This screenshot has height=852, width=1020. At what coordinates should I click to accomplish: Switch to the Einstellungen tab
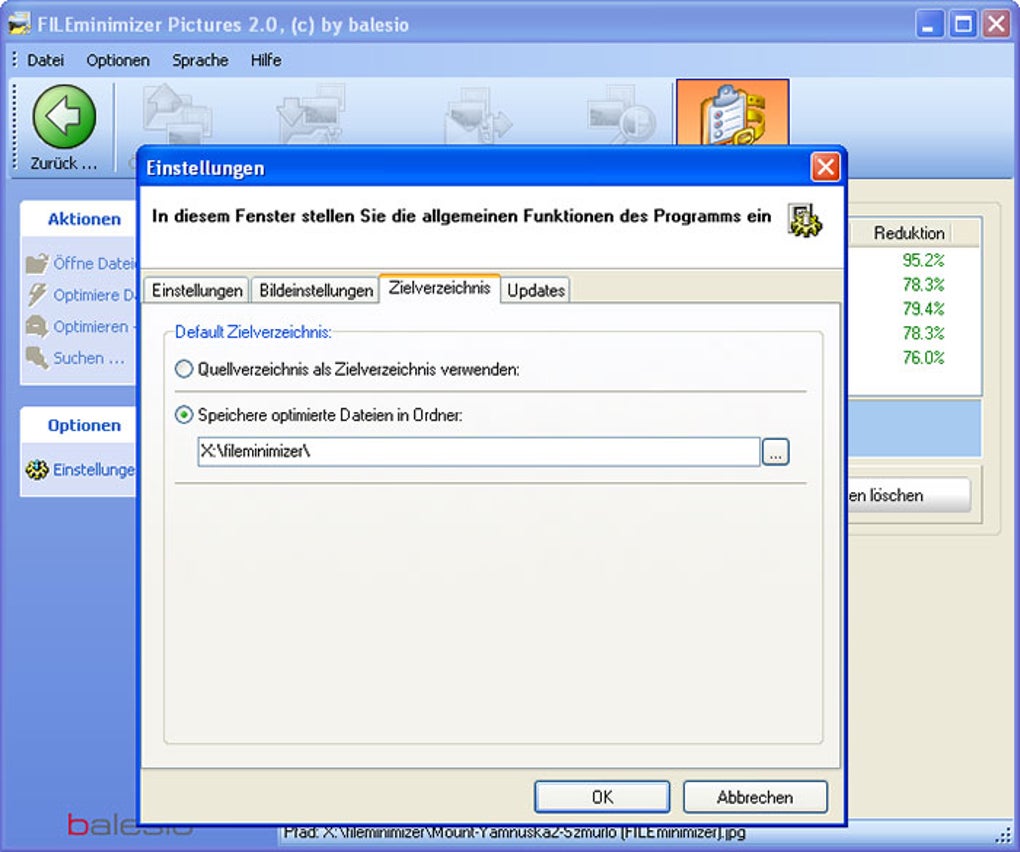(x=197, y=290)
